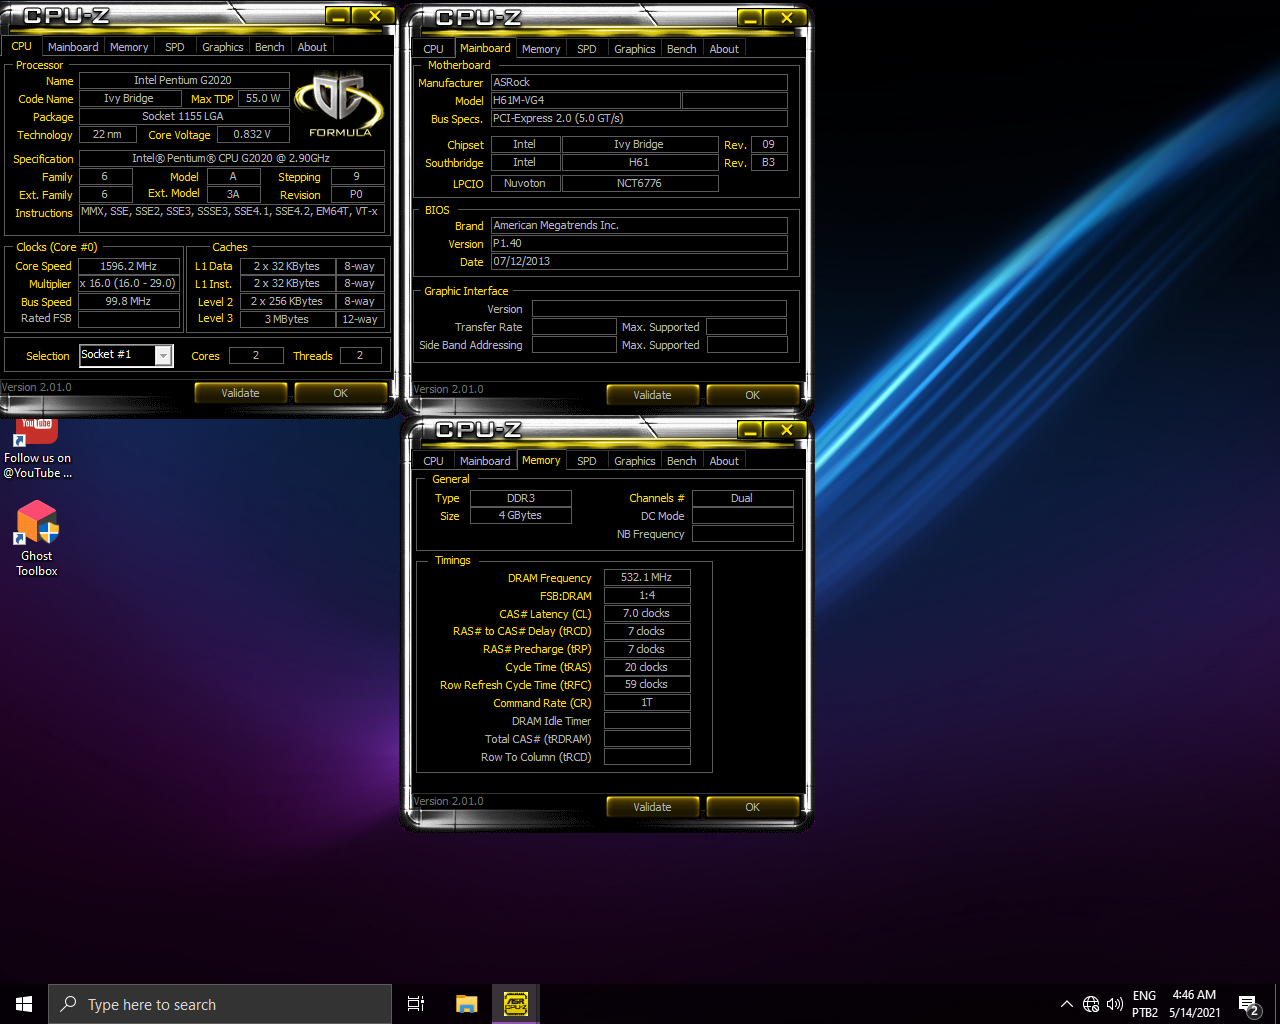
Task: Select the Ghost Toolbox desktop icon
Action: 37,539
